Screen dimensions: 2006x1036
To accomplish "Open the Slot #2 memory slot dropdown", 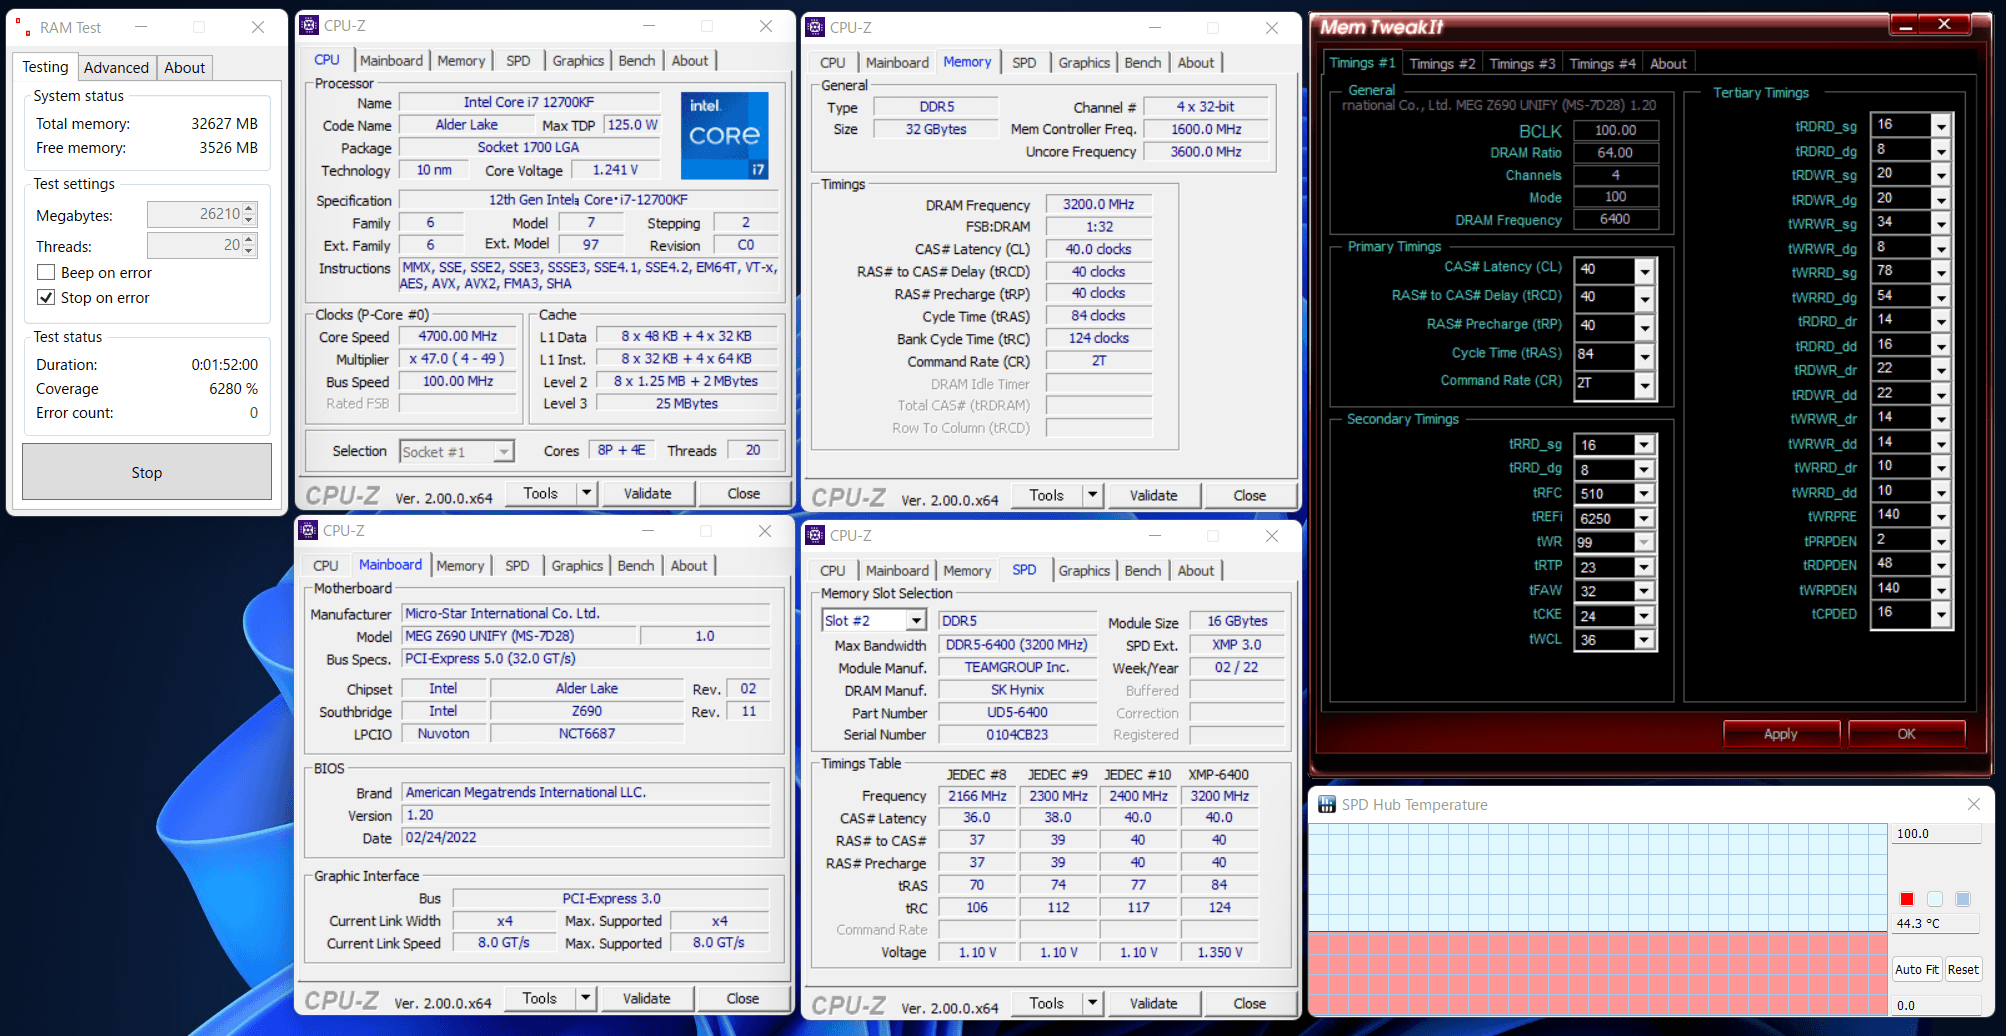I will (x=915, y=621).
